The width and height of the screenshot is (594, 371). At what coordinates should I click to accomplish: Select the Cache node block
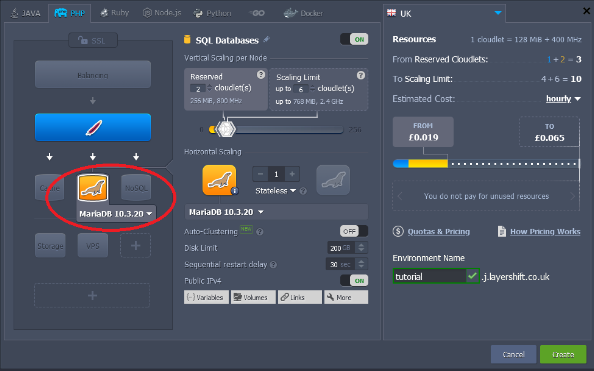click(x=50, y=188)
